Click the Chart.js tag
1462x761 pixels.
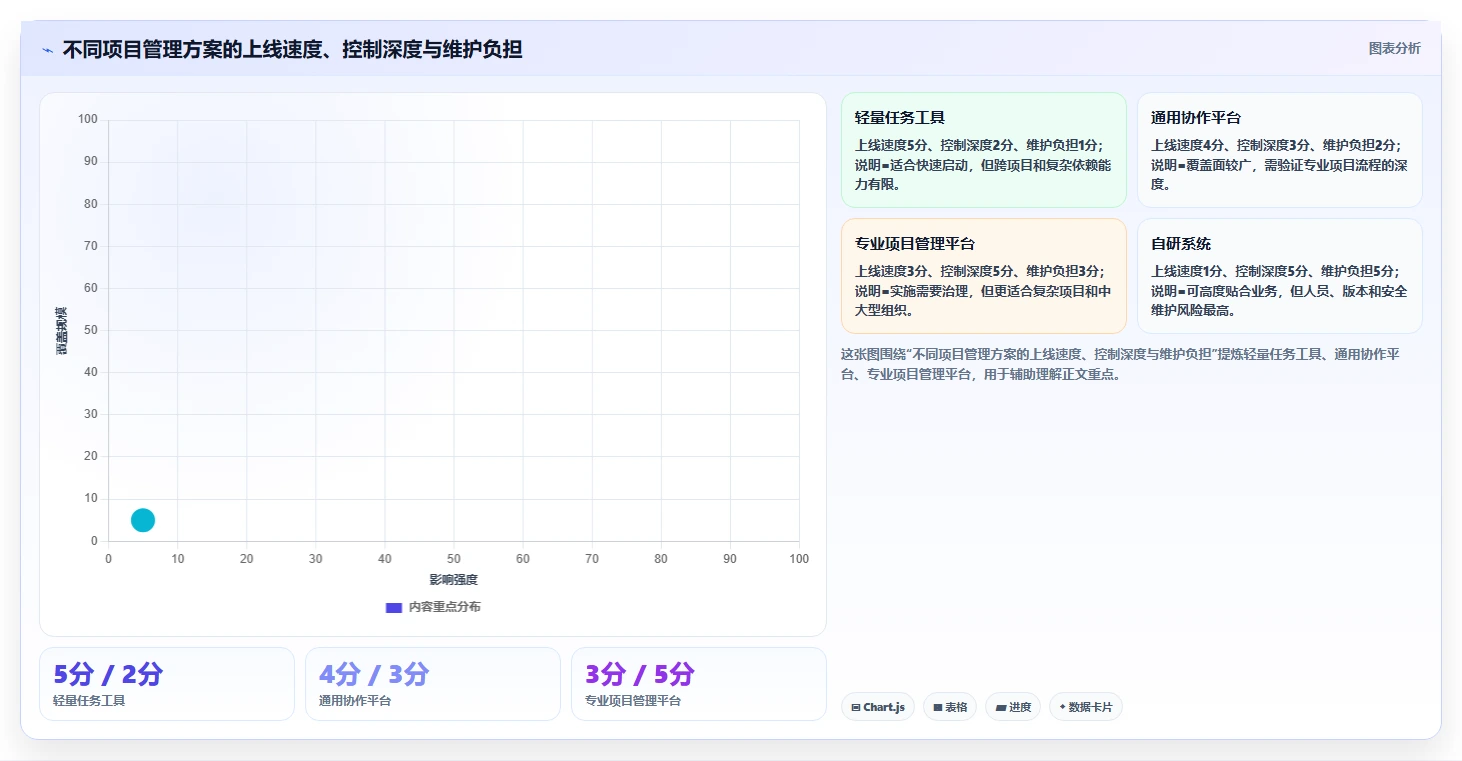click(878, 707)
